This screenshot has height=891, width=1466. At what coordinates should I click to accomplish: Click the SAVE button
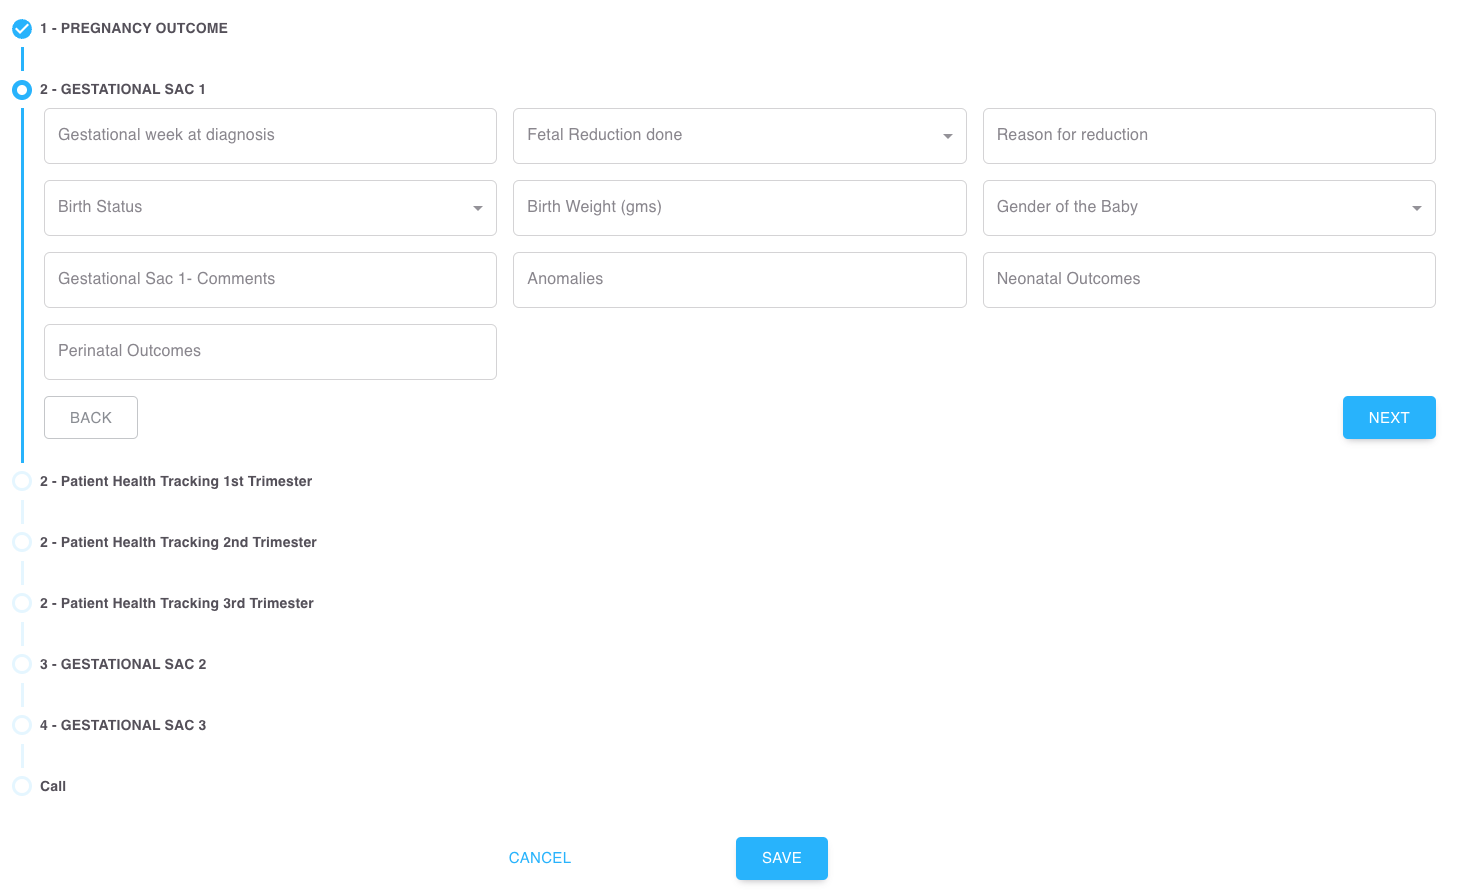pos(781,858)
